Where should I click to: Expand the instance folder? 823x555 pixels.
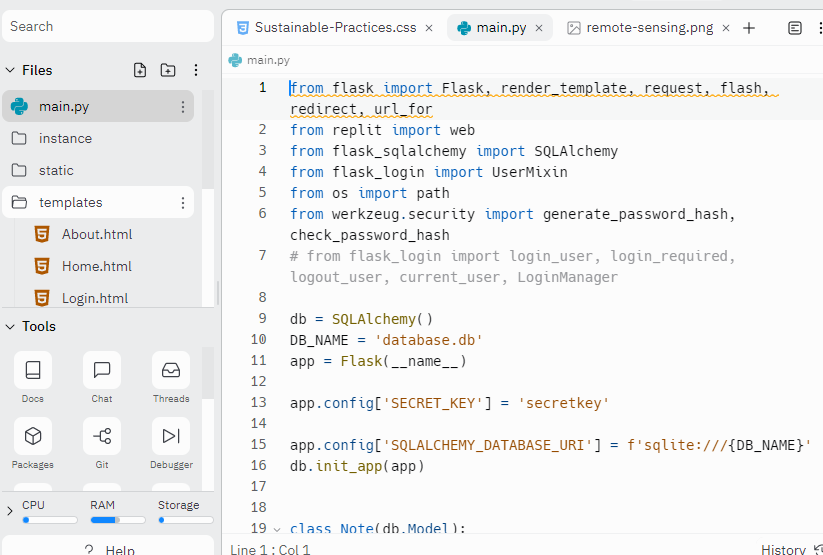pyautogui.click(x=98, y=139)
